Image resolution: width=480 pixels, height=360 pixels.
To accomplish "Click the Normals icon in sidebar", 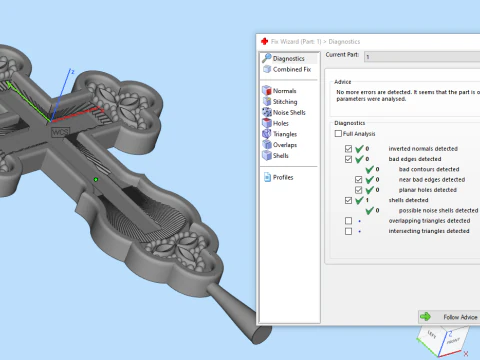I will 267,90.
